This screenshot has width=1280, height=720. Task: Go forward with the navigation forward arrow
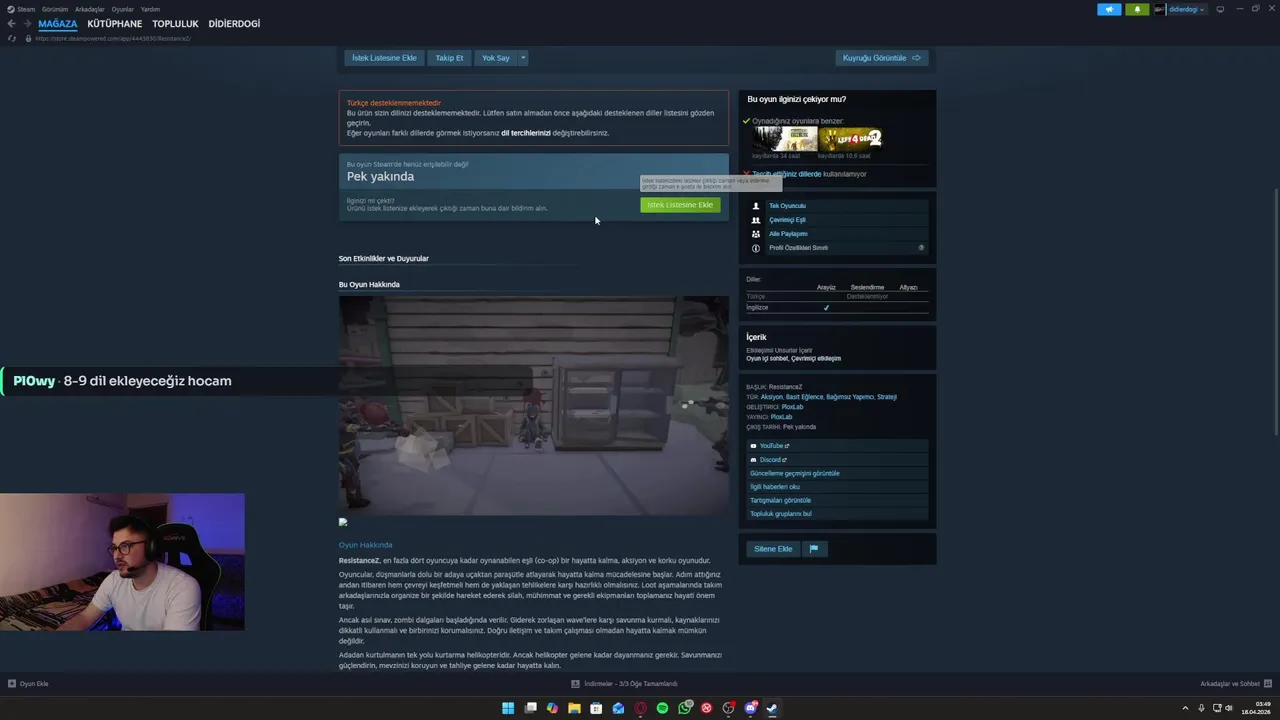point(27,24)
